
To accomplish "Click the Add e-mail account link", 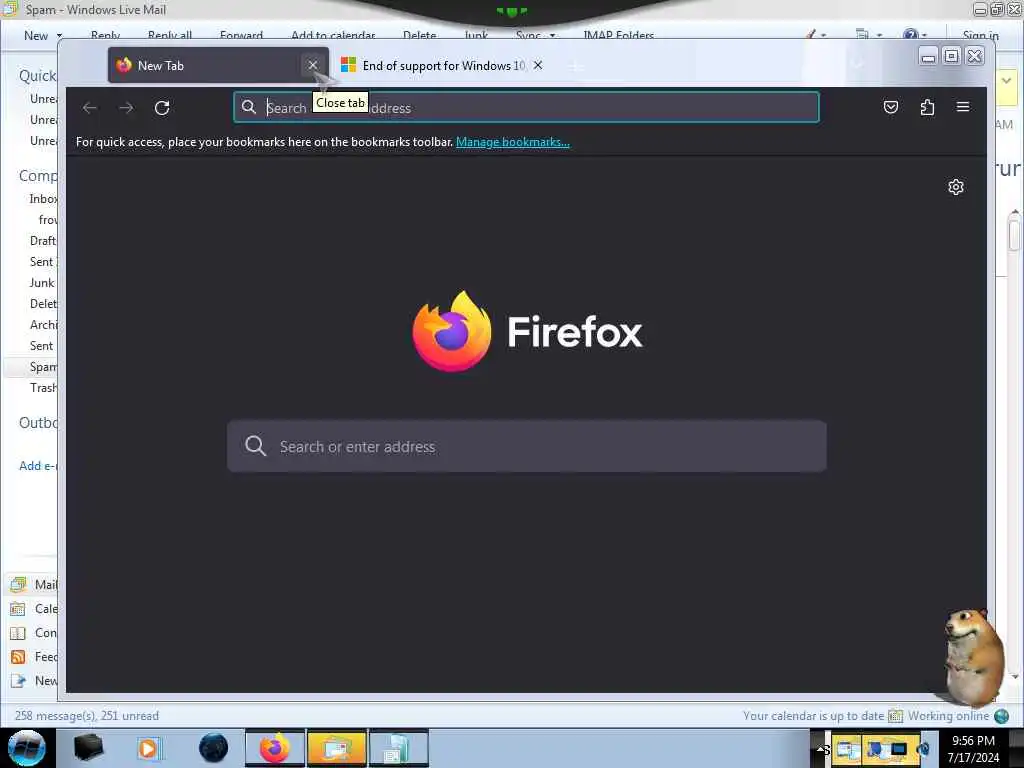I will click(38, 466).
